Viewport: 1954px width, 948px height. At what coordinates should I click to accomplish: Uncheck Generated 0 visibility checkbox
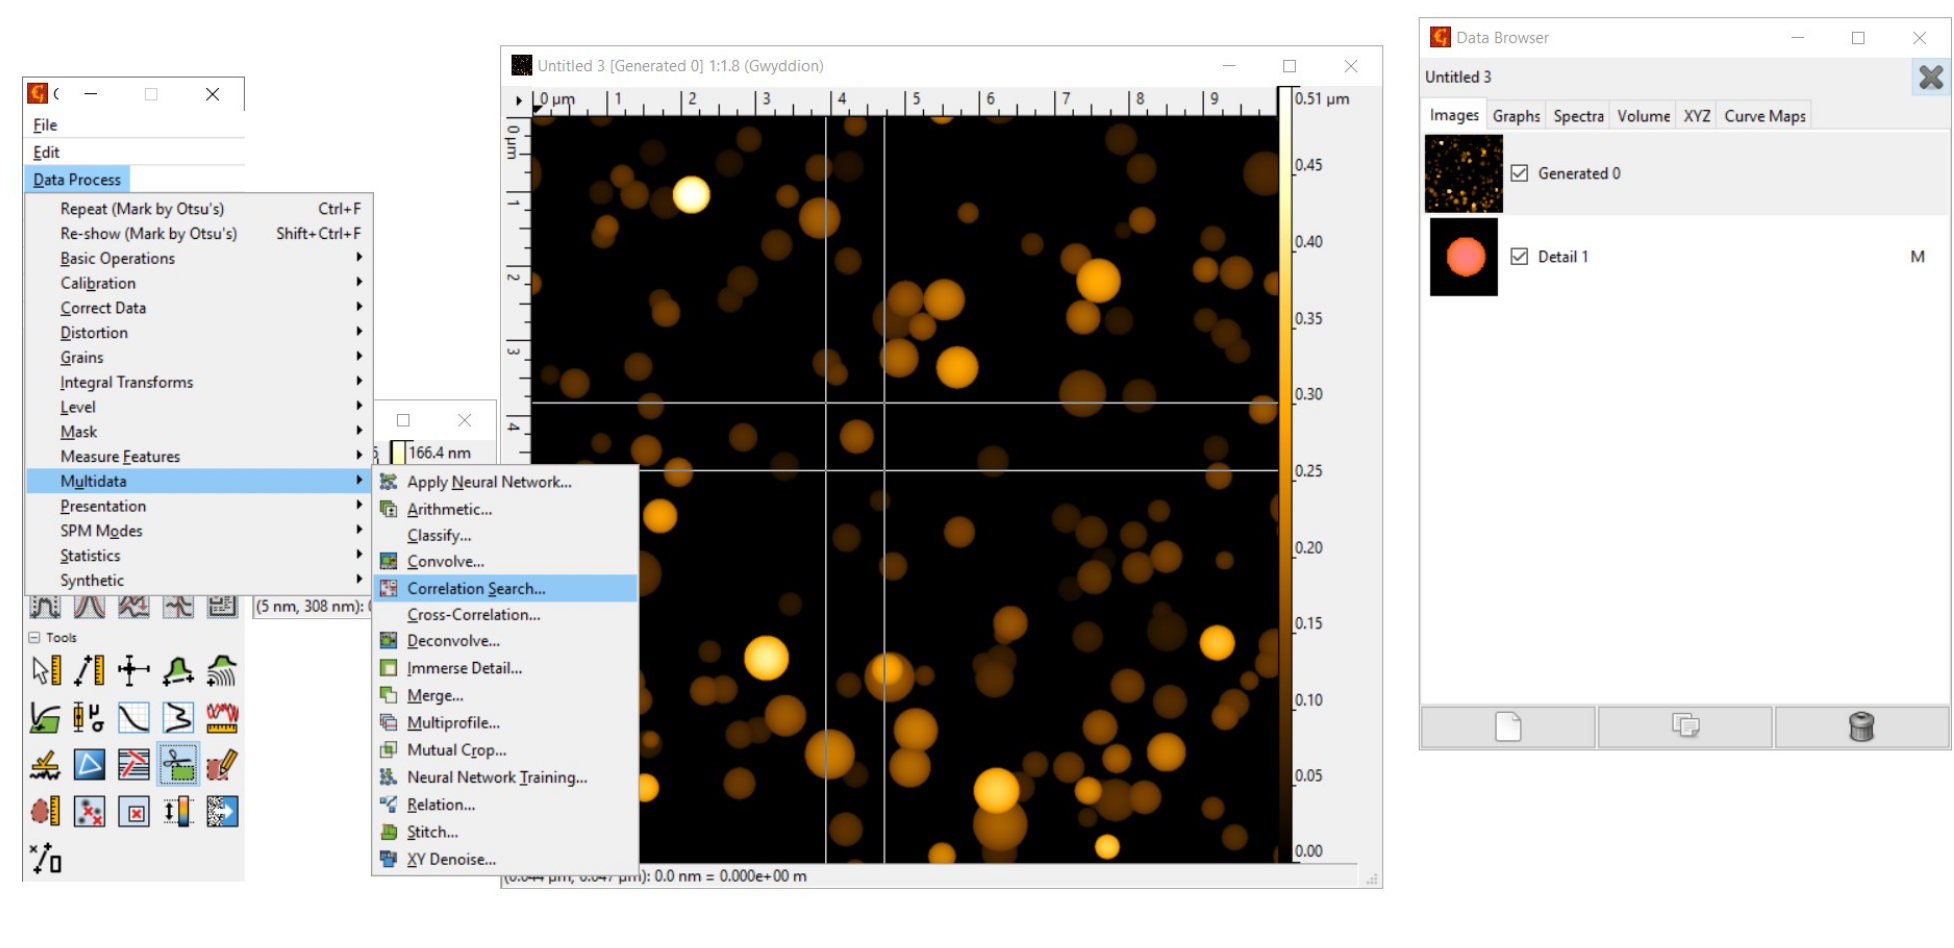1519,173
